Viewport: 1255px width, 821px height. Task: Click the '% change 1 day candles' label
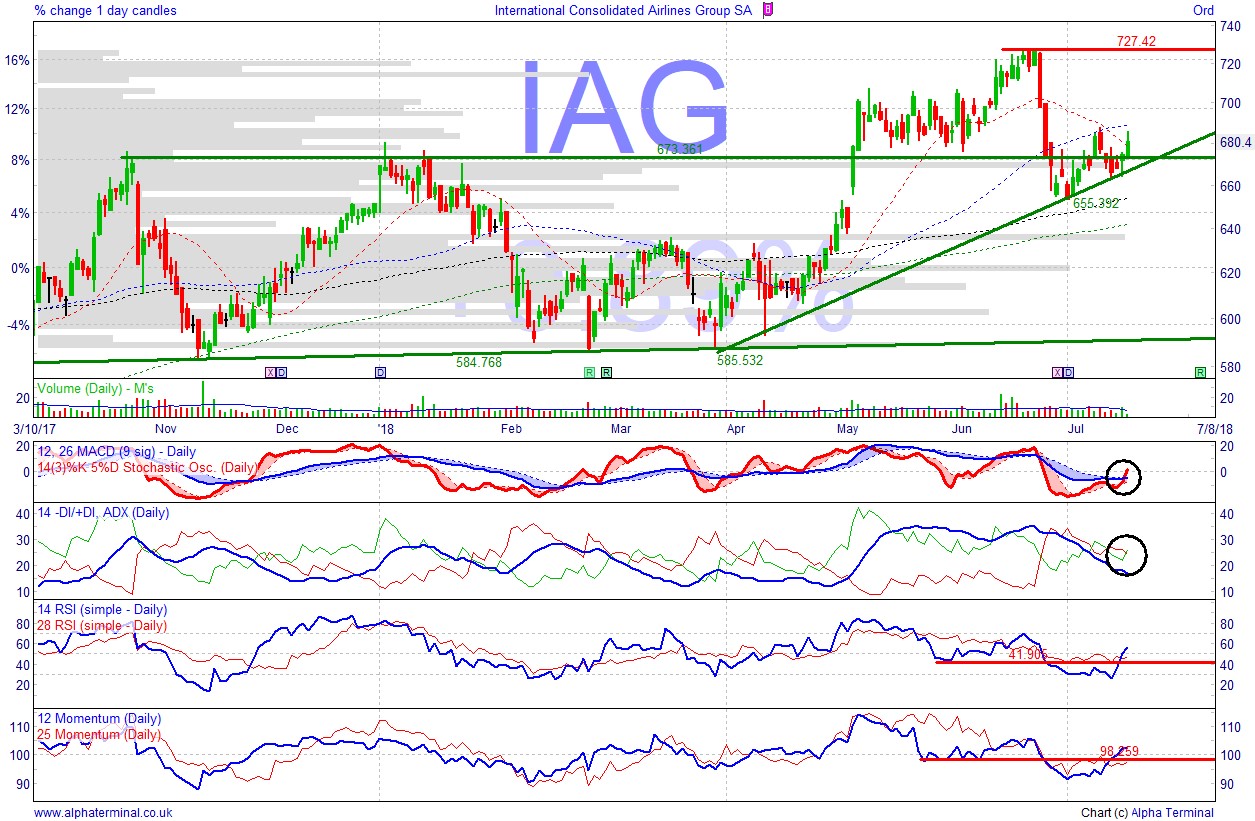pos(105,10)
